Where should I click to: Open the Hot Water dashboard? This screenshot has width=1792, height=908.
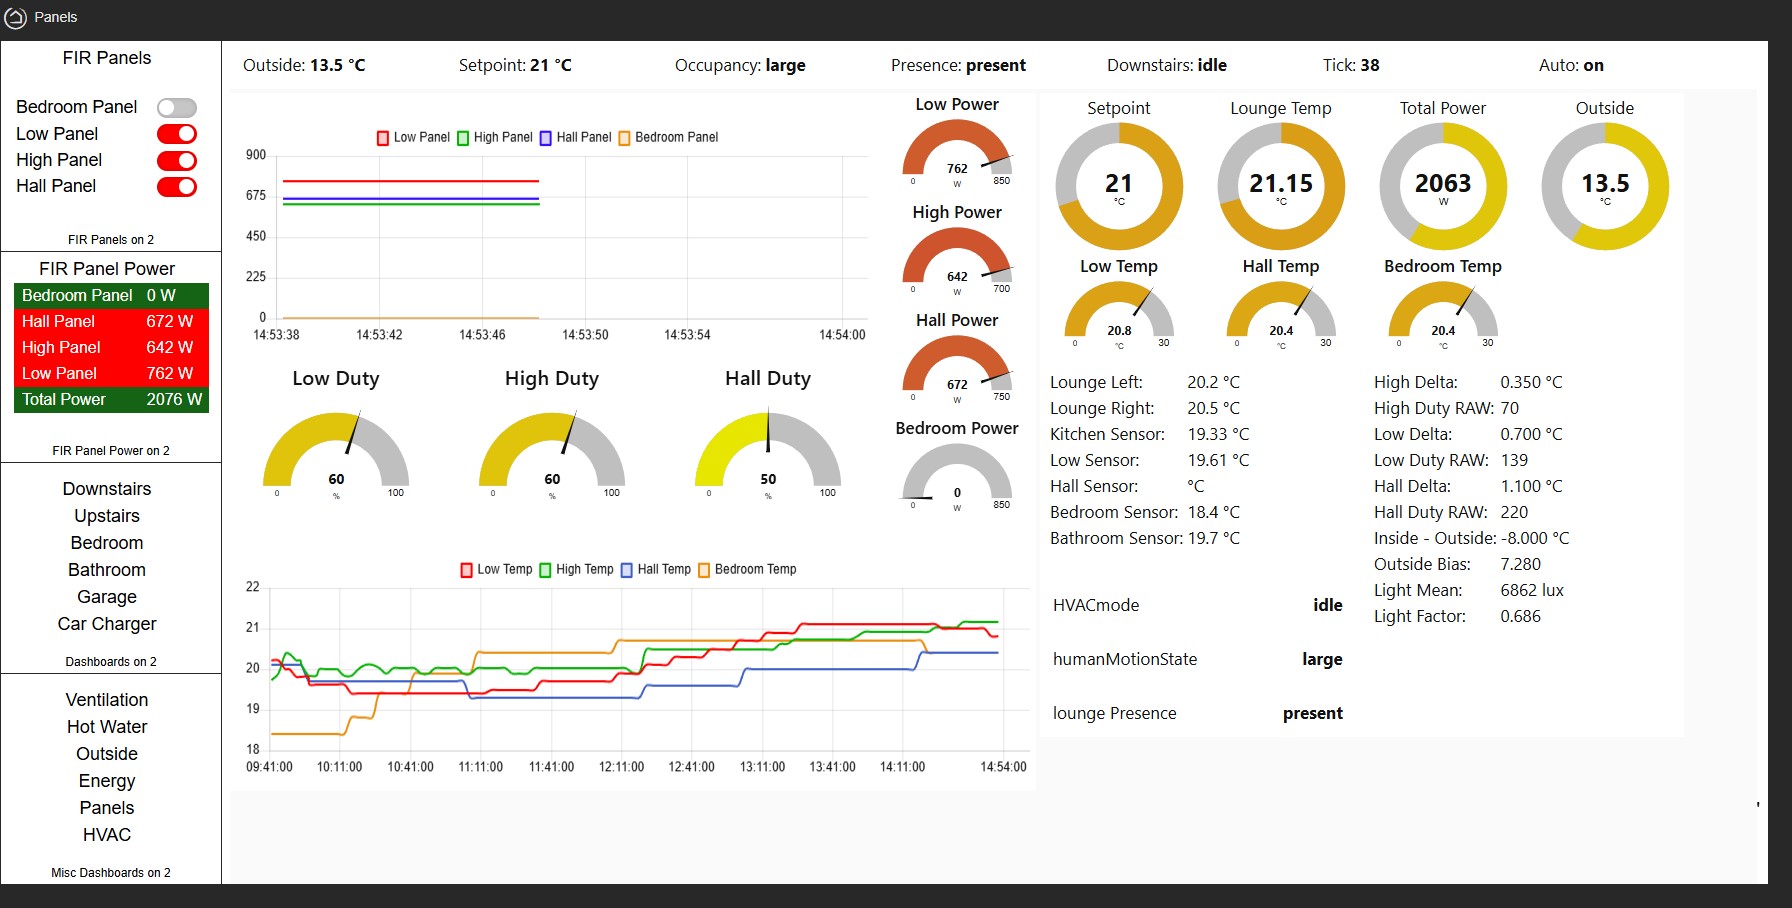pyautogui.click(x=107, y=727)
